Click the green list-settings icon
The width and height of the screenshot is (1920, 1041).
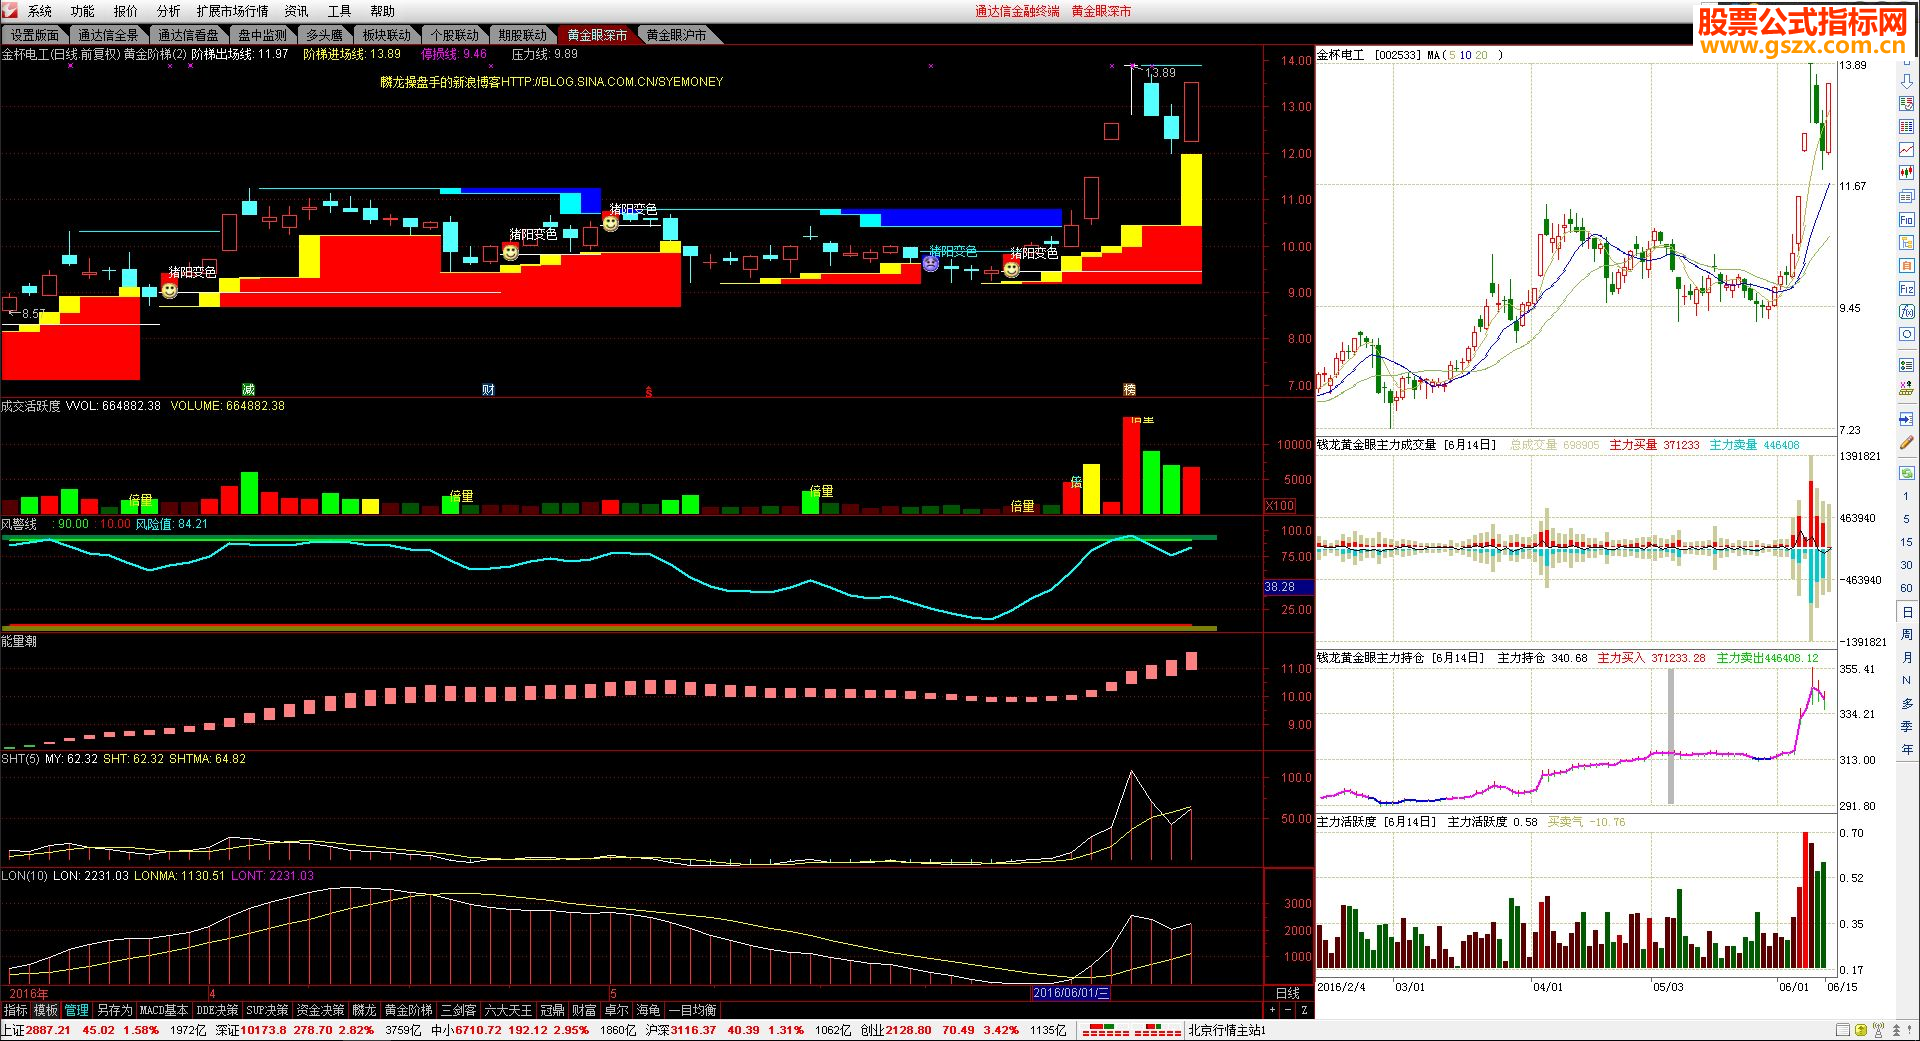1906,365
